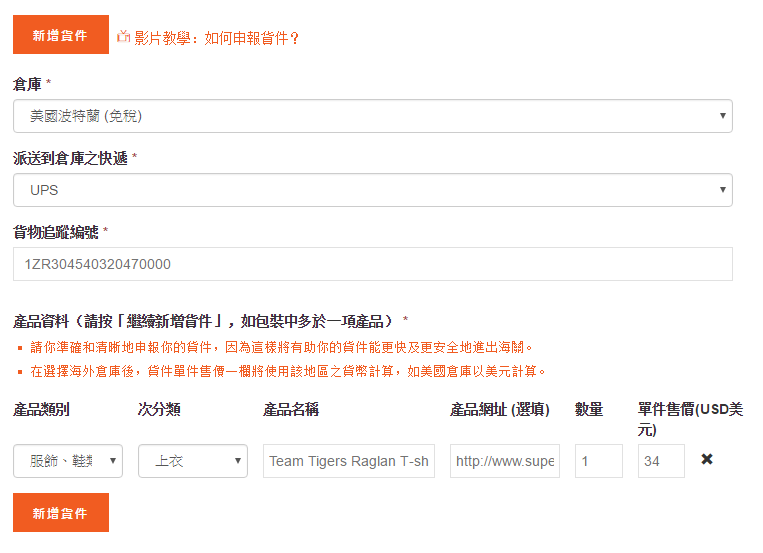Click the 數量 quantity input box
This screenshot has height=553, width=763.
[598, 461]
